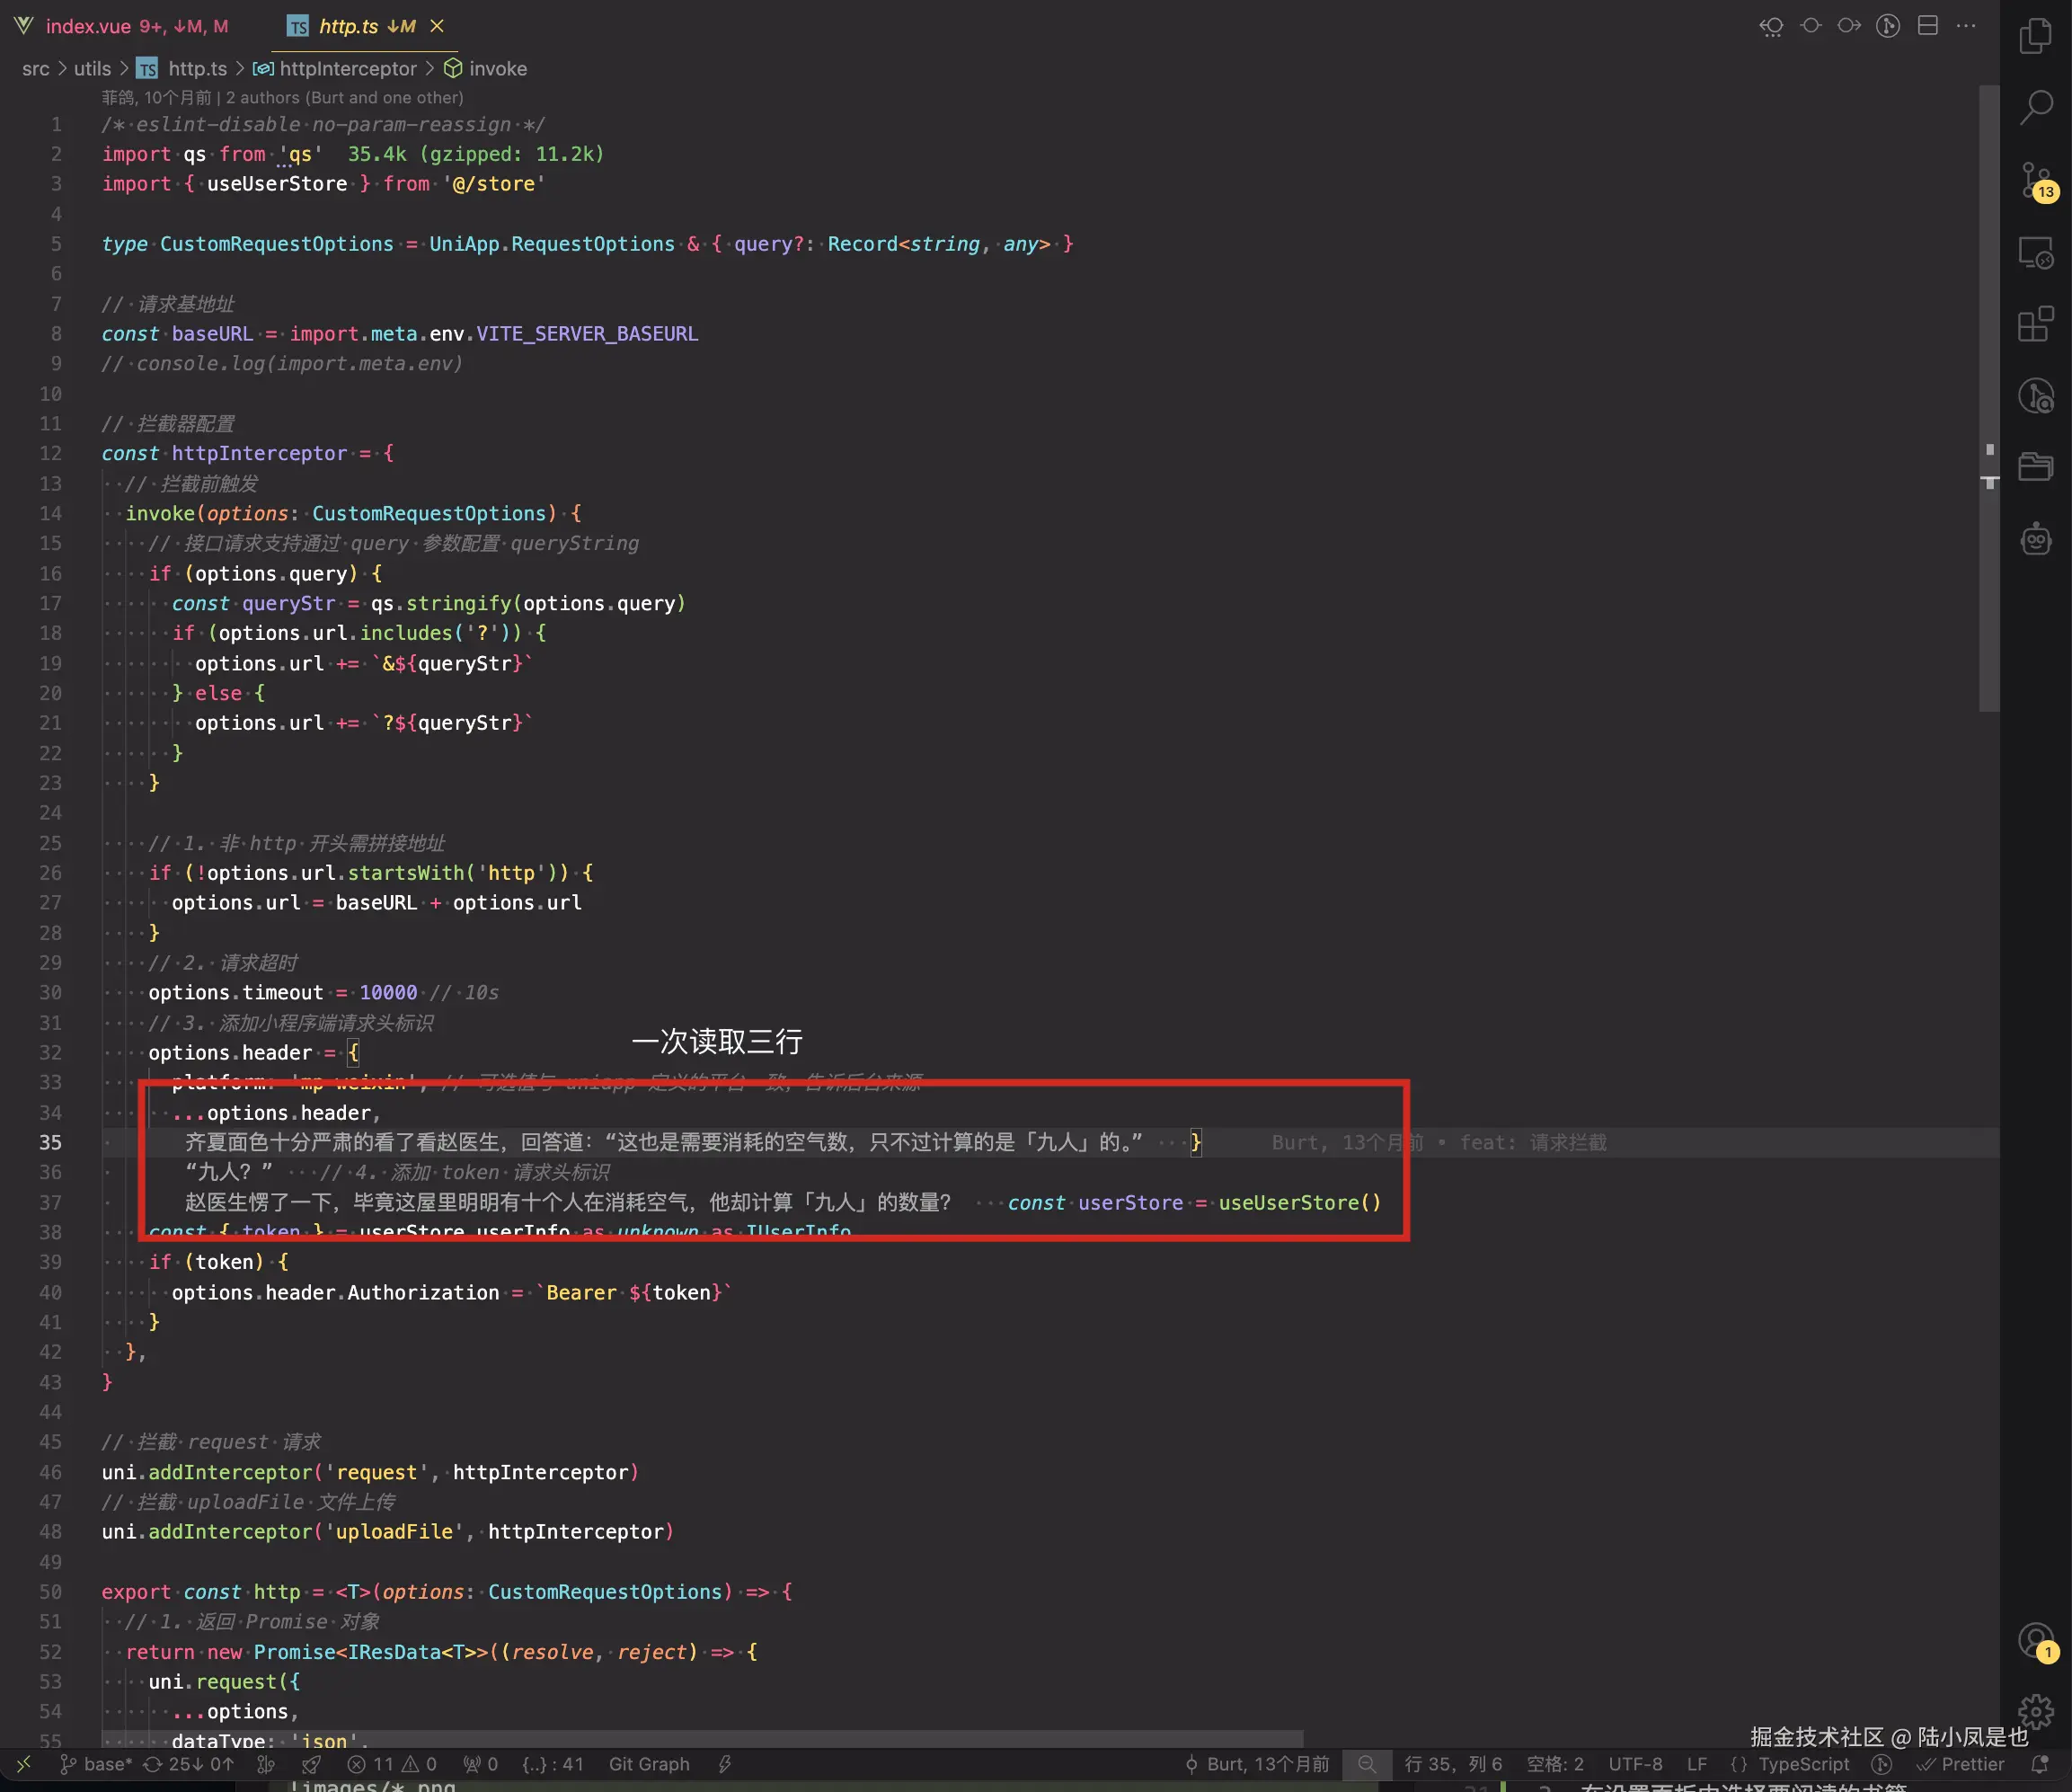The height and width of the screenshot is (1792, 2072).
Task: Open the Remote Explorer icon
Action: [x=2035, y=253]
